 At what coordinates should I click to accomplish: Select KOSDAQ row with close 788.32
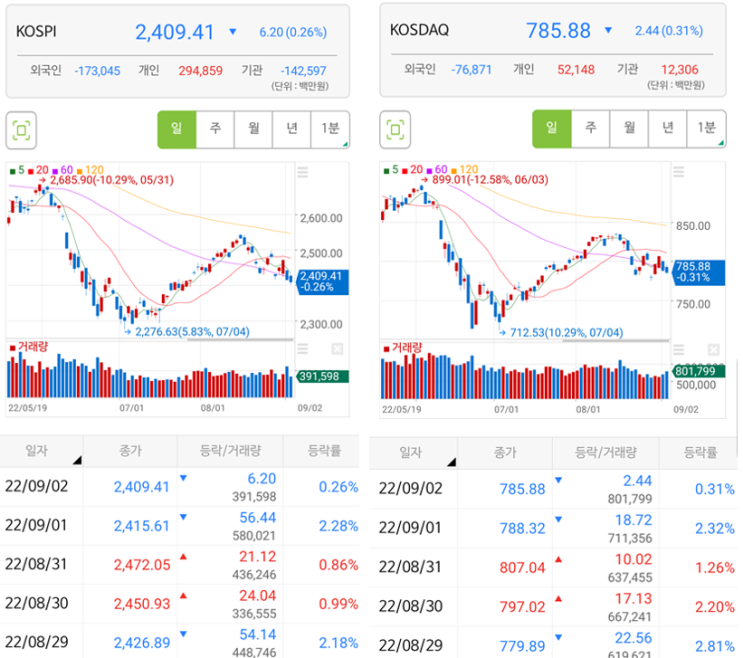tap(553, 529)
